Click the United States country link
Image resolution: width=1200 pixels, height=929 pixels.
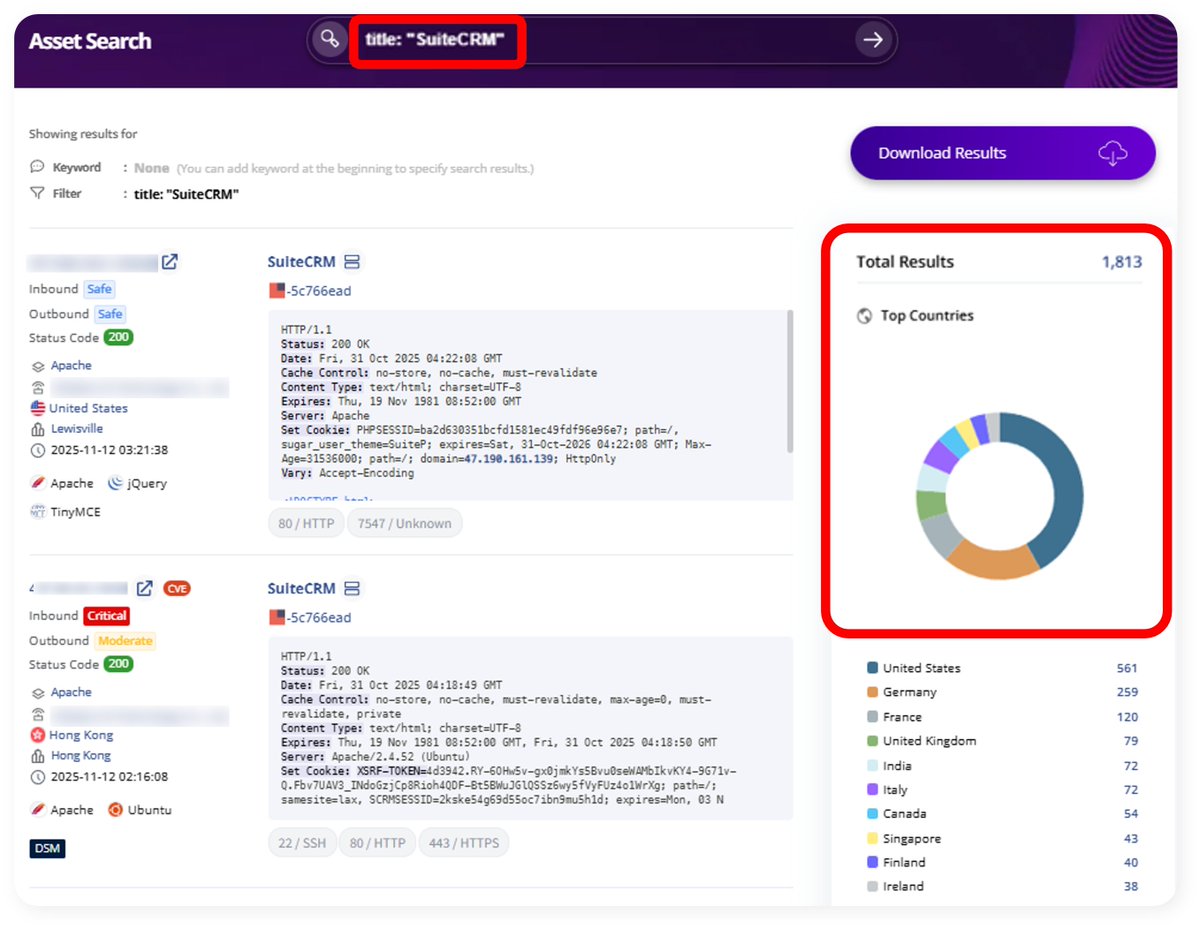88,408
